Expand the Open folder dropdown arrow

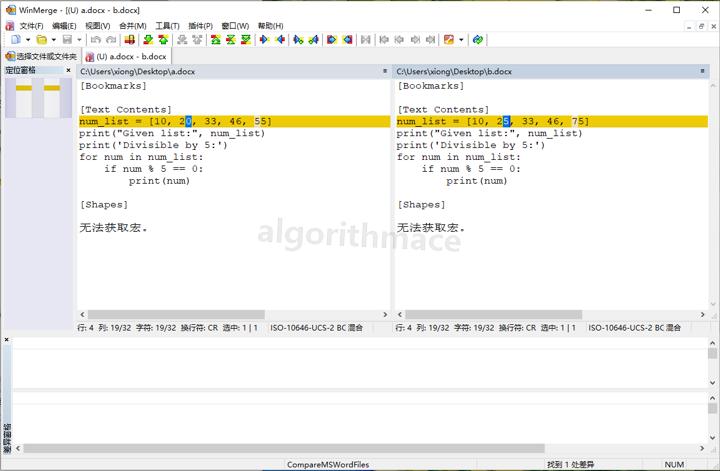pyautogui.click(x=53, y=40)
